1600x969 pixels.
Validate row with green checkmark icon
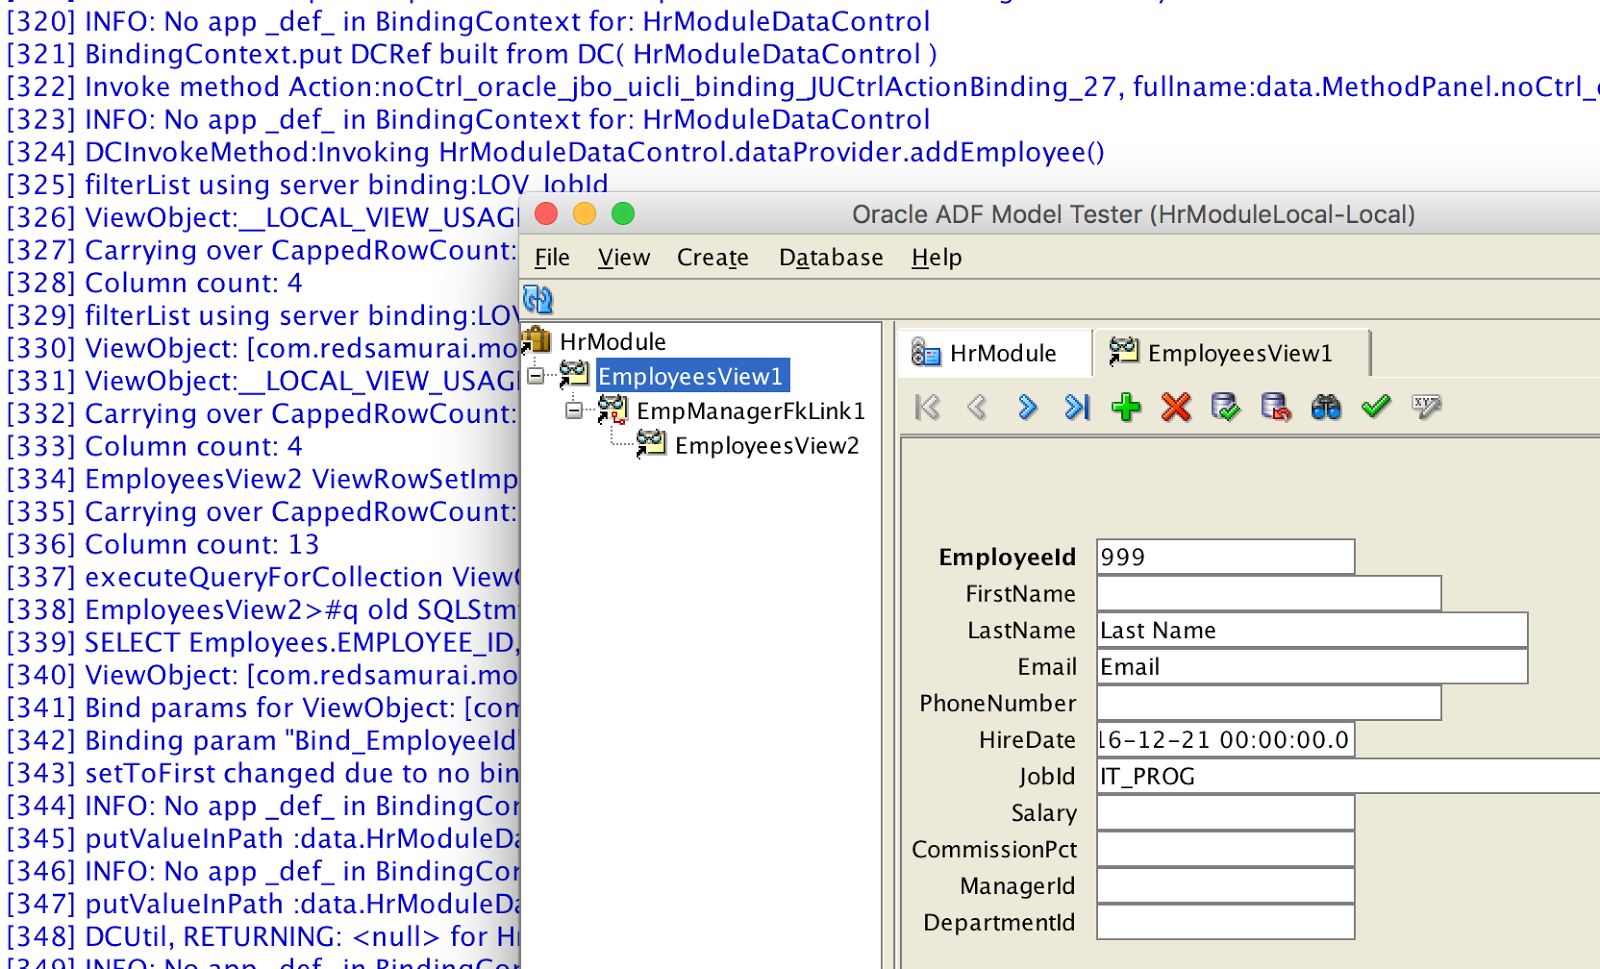tap(1376, 406)
